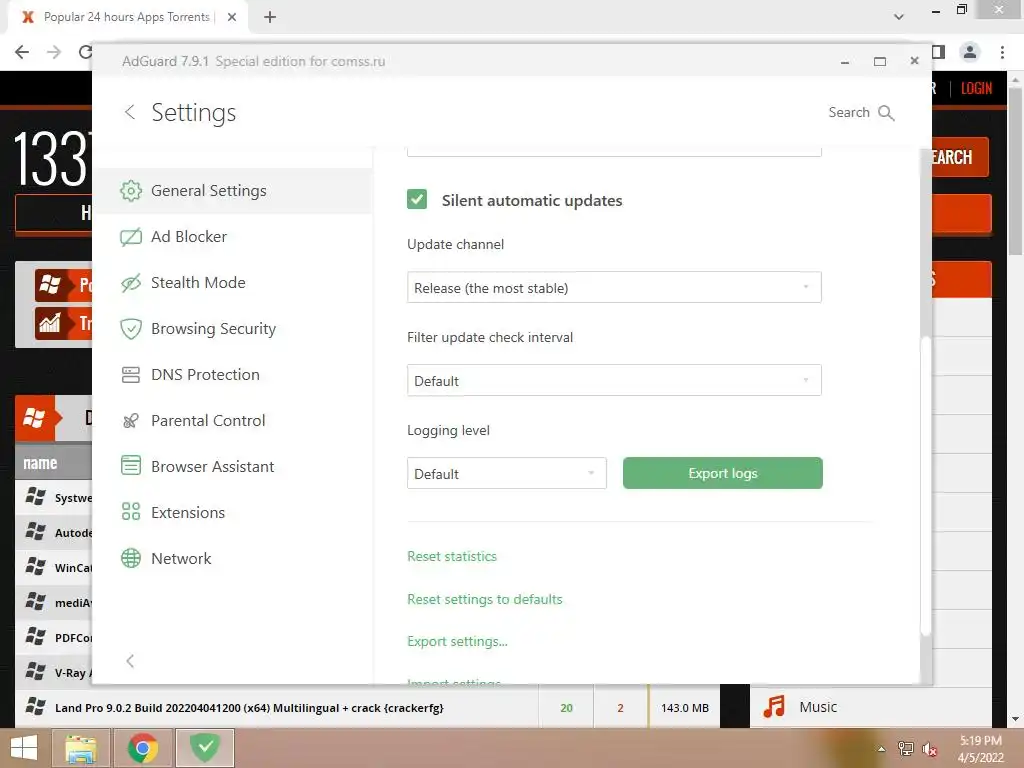
Task: Open Filter update check interval dropdown
Action: (x=614, y=380)
